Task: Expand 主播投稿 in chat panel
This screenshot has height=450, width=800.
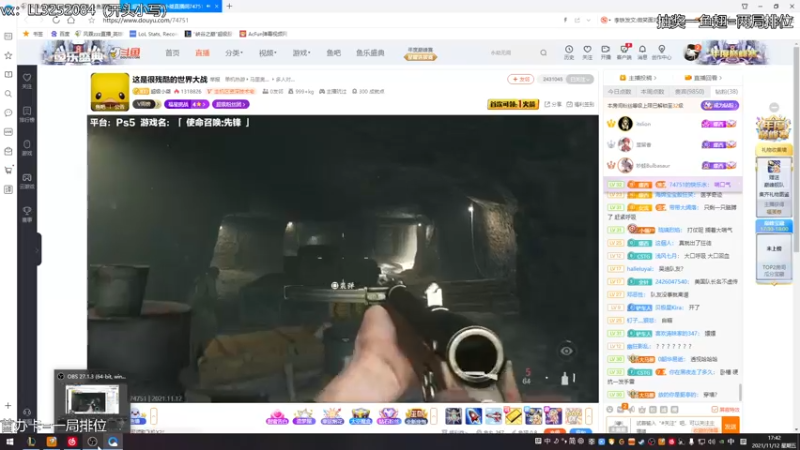Action: (x=638, y=78)
